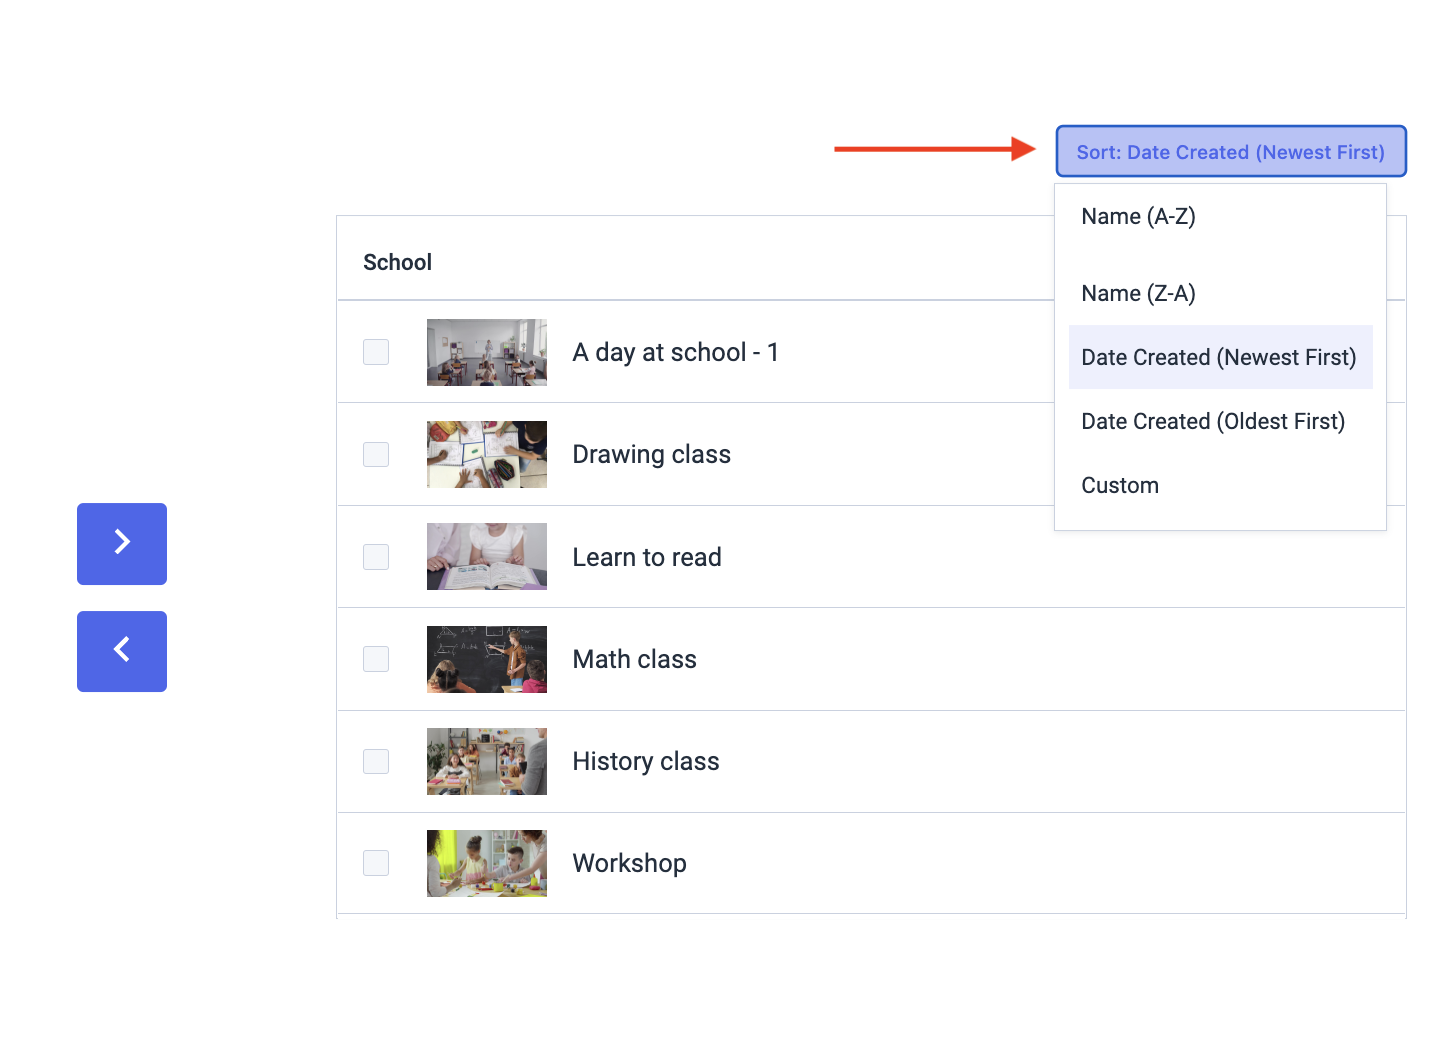Click the right arrow navigation icon
The width and height of the screenshot is (1438, 1046).
121,544
